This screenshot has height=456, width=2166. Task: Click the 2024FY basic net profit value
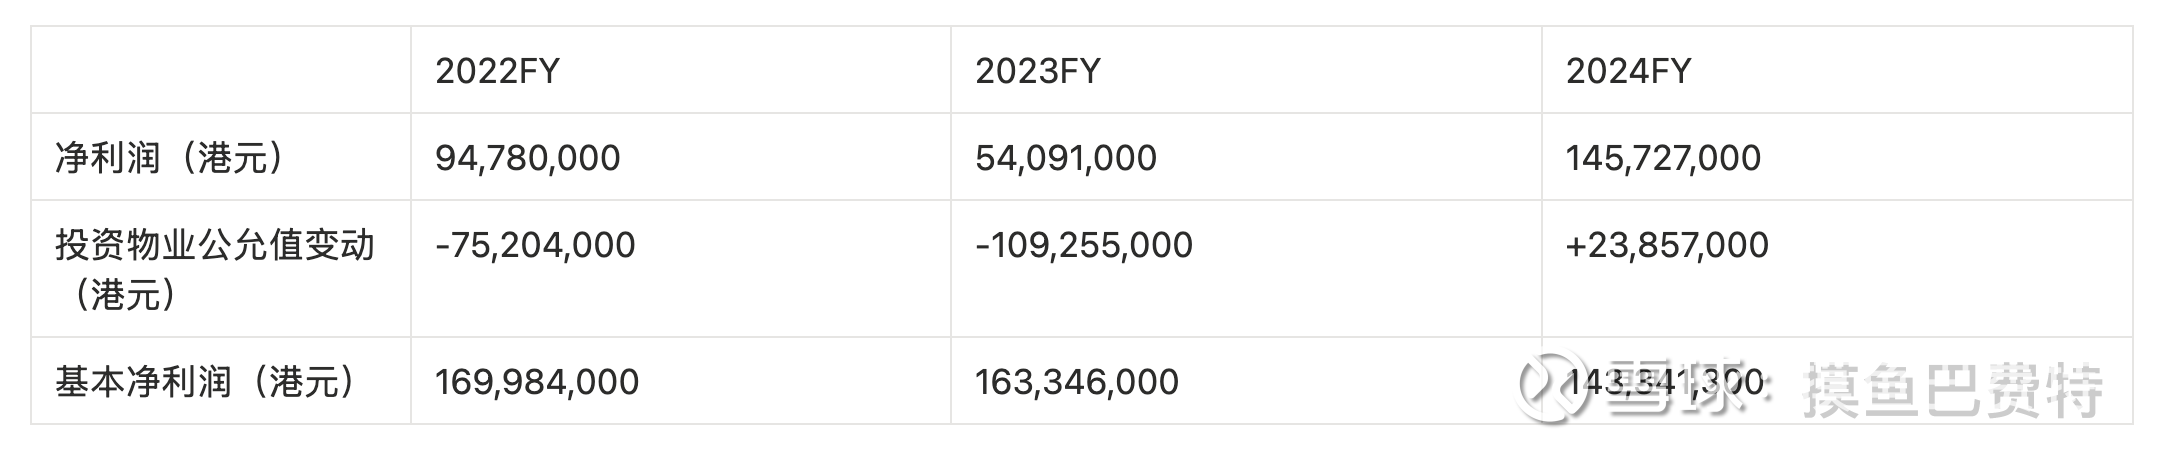tap(1664, 382)
